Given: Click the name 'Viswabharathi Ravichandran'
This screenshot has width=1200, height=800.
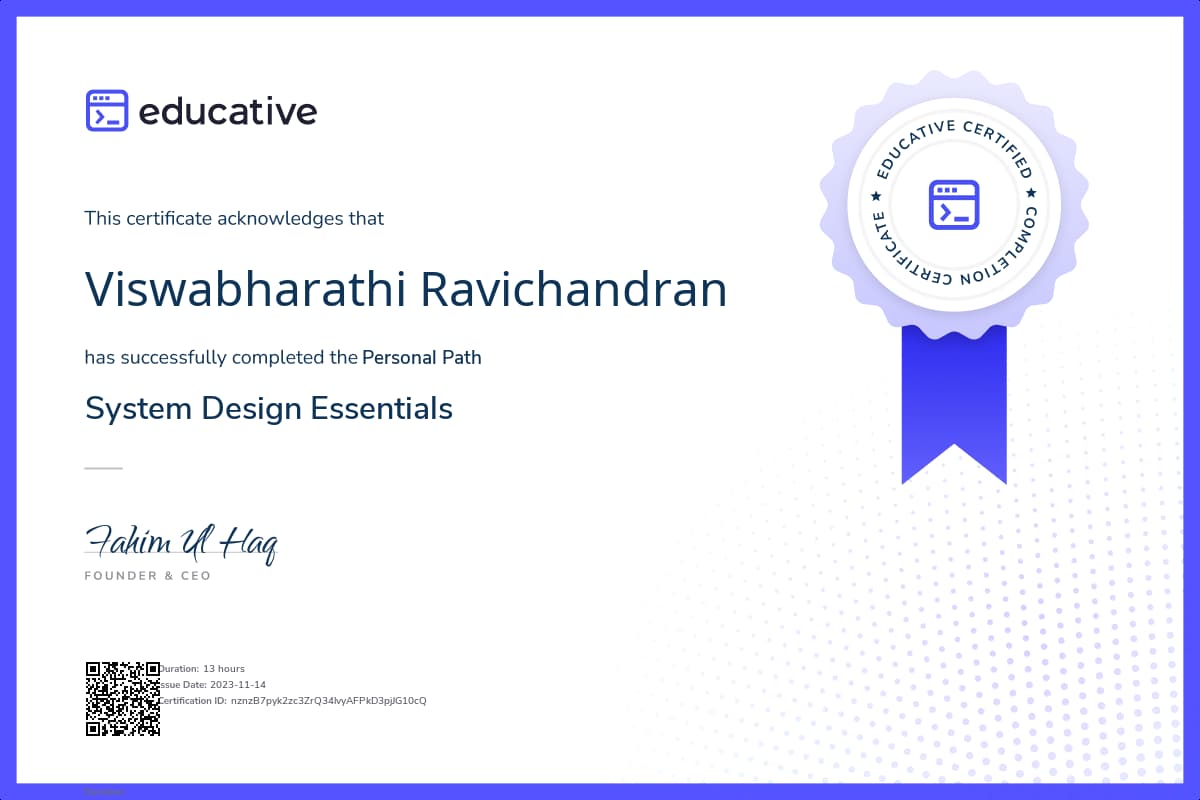Looking at the screenshot, I should pos(406,289).
